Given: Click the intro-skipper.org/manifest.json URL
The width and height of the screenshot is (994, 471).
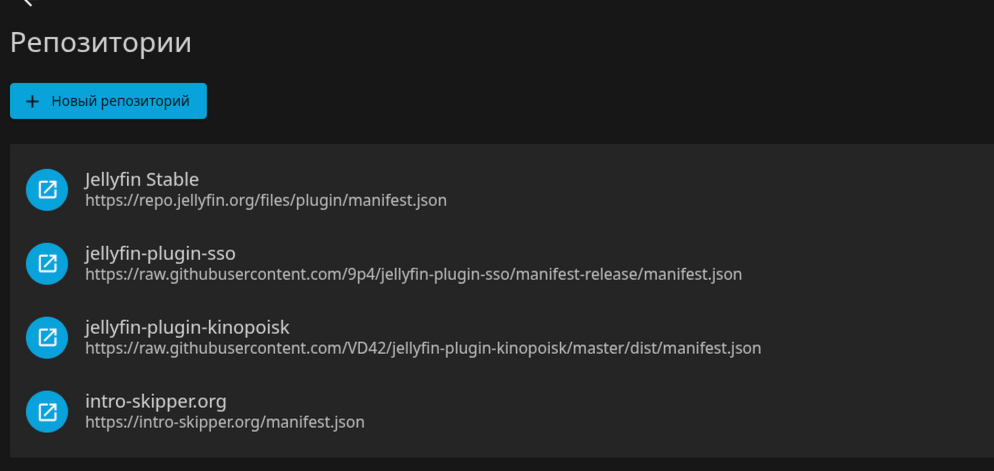Looking at the screenshot, I should [x=225, y=422].
